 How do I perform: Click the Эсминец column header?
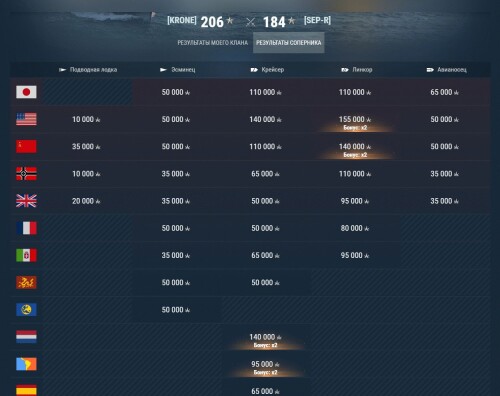pyautogui.click(x=178, y=70)
